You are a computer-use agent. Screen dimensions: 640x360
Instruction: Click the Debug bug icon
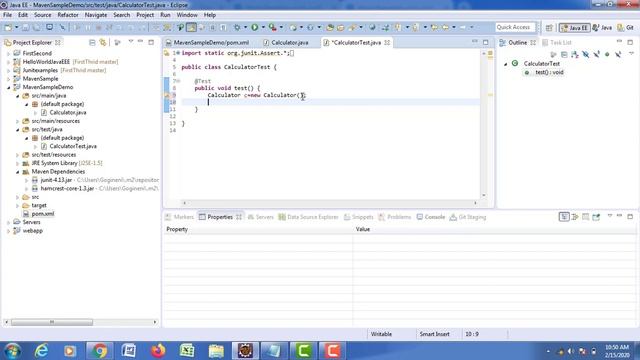(237, 27)
